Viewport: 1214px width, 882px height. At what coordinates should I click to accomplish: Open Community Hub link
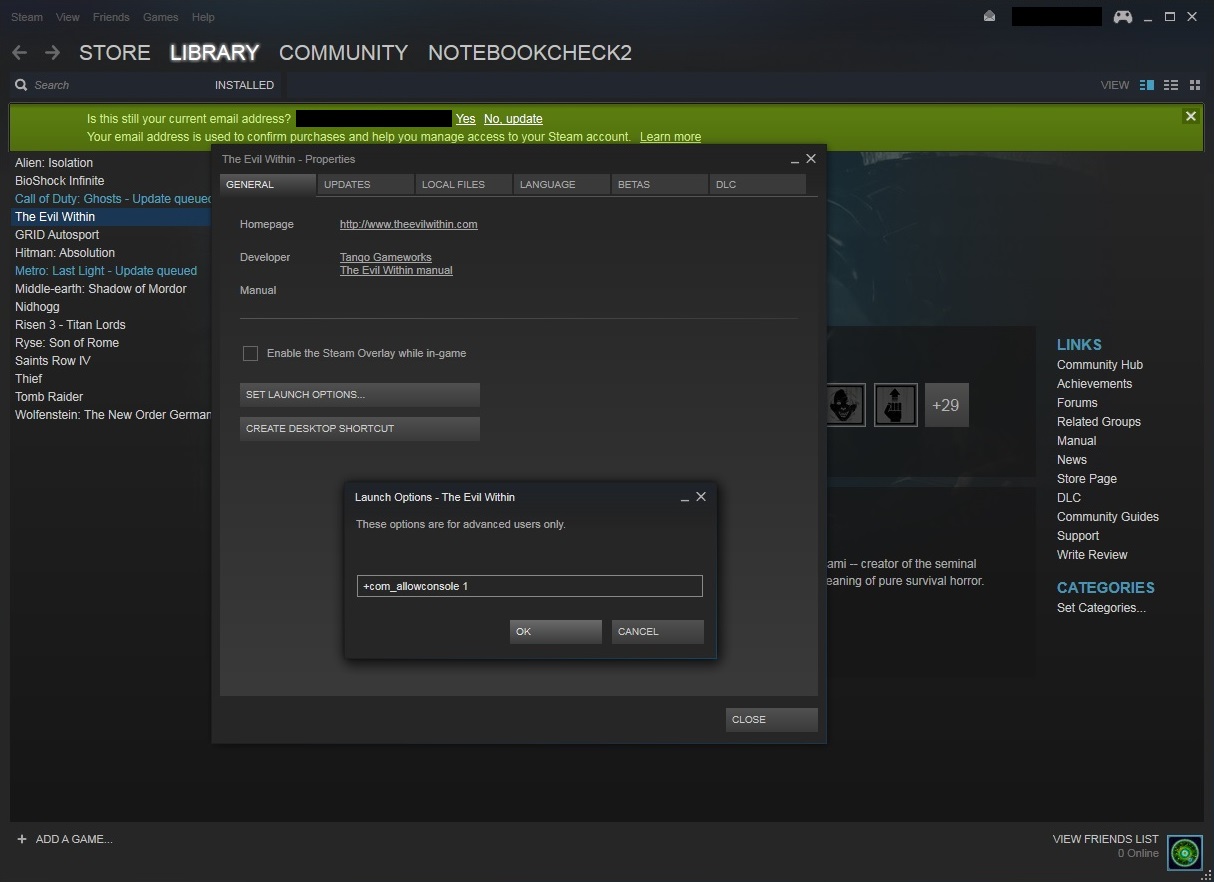pos(1100,365)
